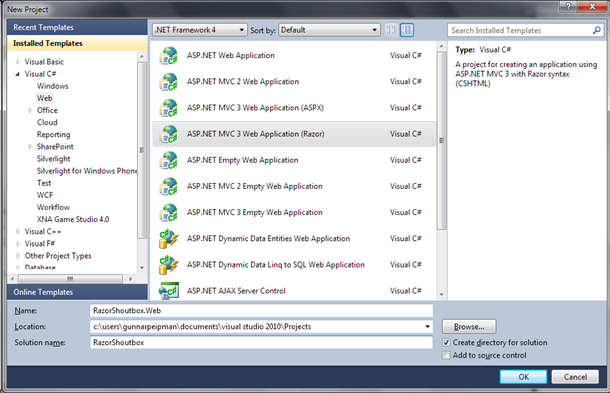Click the tree vertical scroll up arrow
This screenshot has width=610, height=393.
click(x=142, y=57)
